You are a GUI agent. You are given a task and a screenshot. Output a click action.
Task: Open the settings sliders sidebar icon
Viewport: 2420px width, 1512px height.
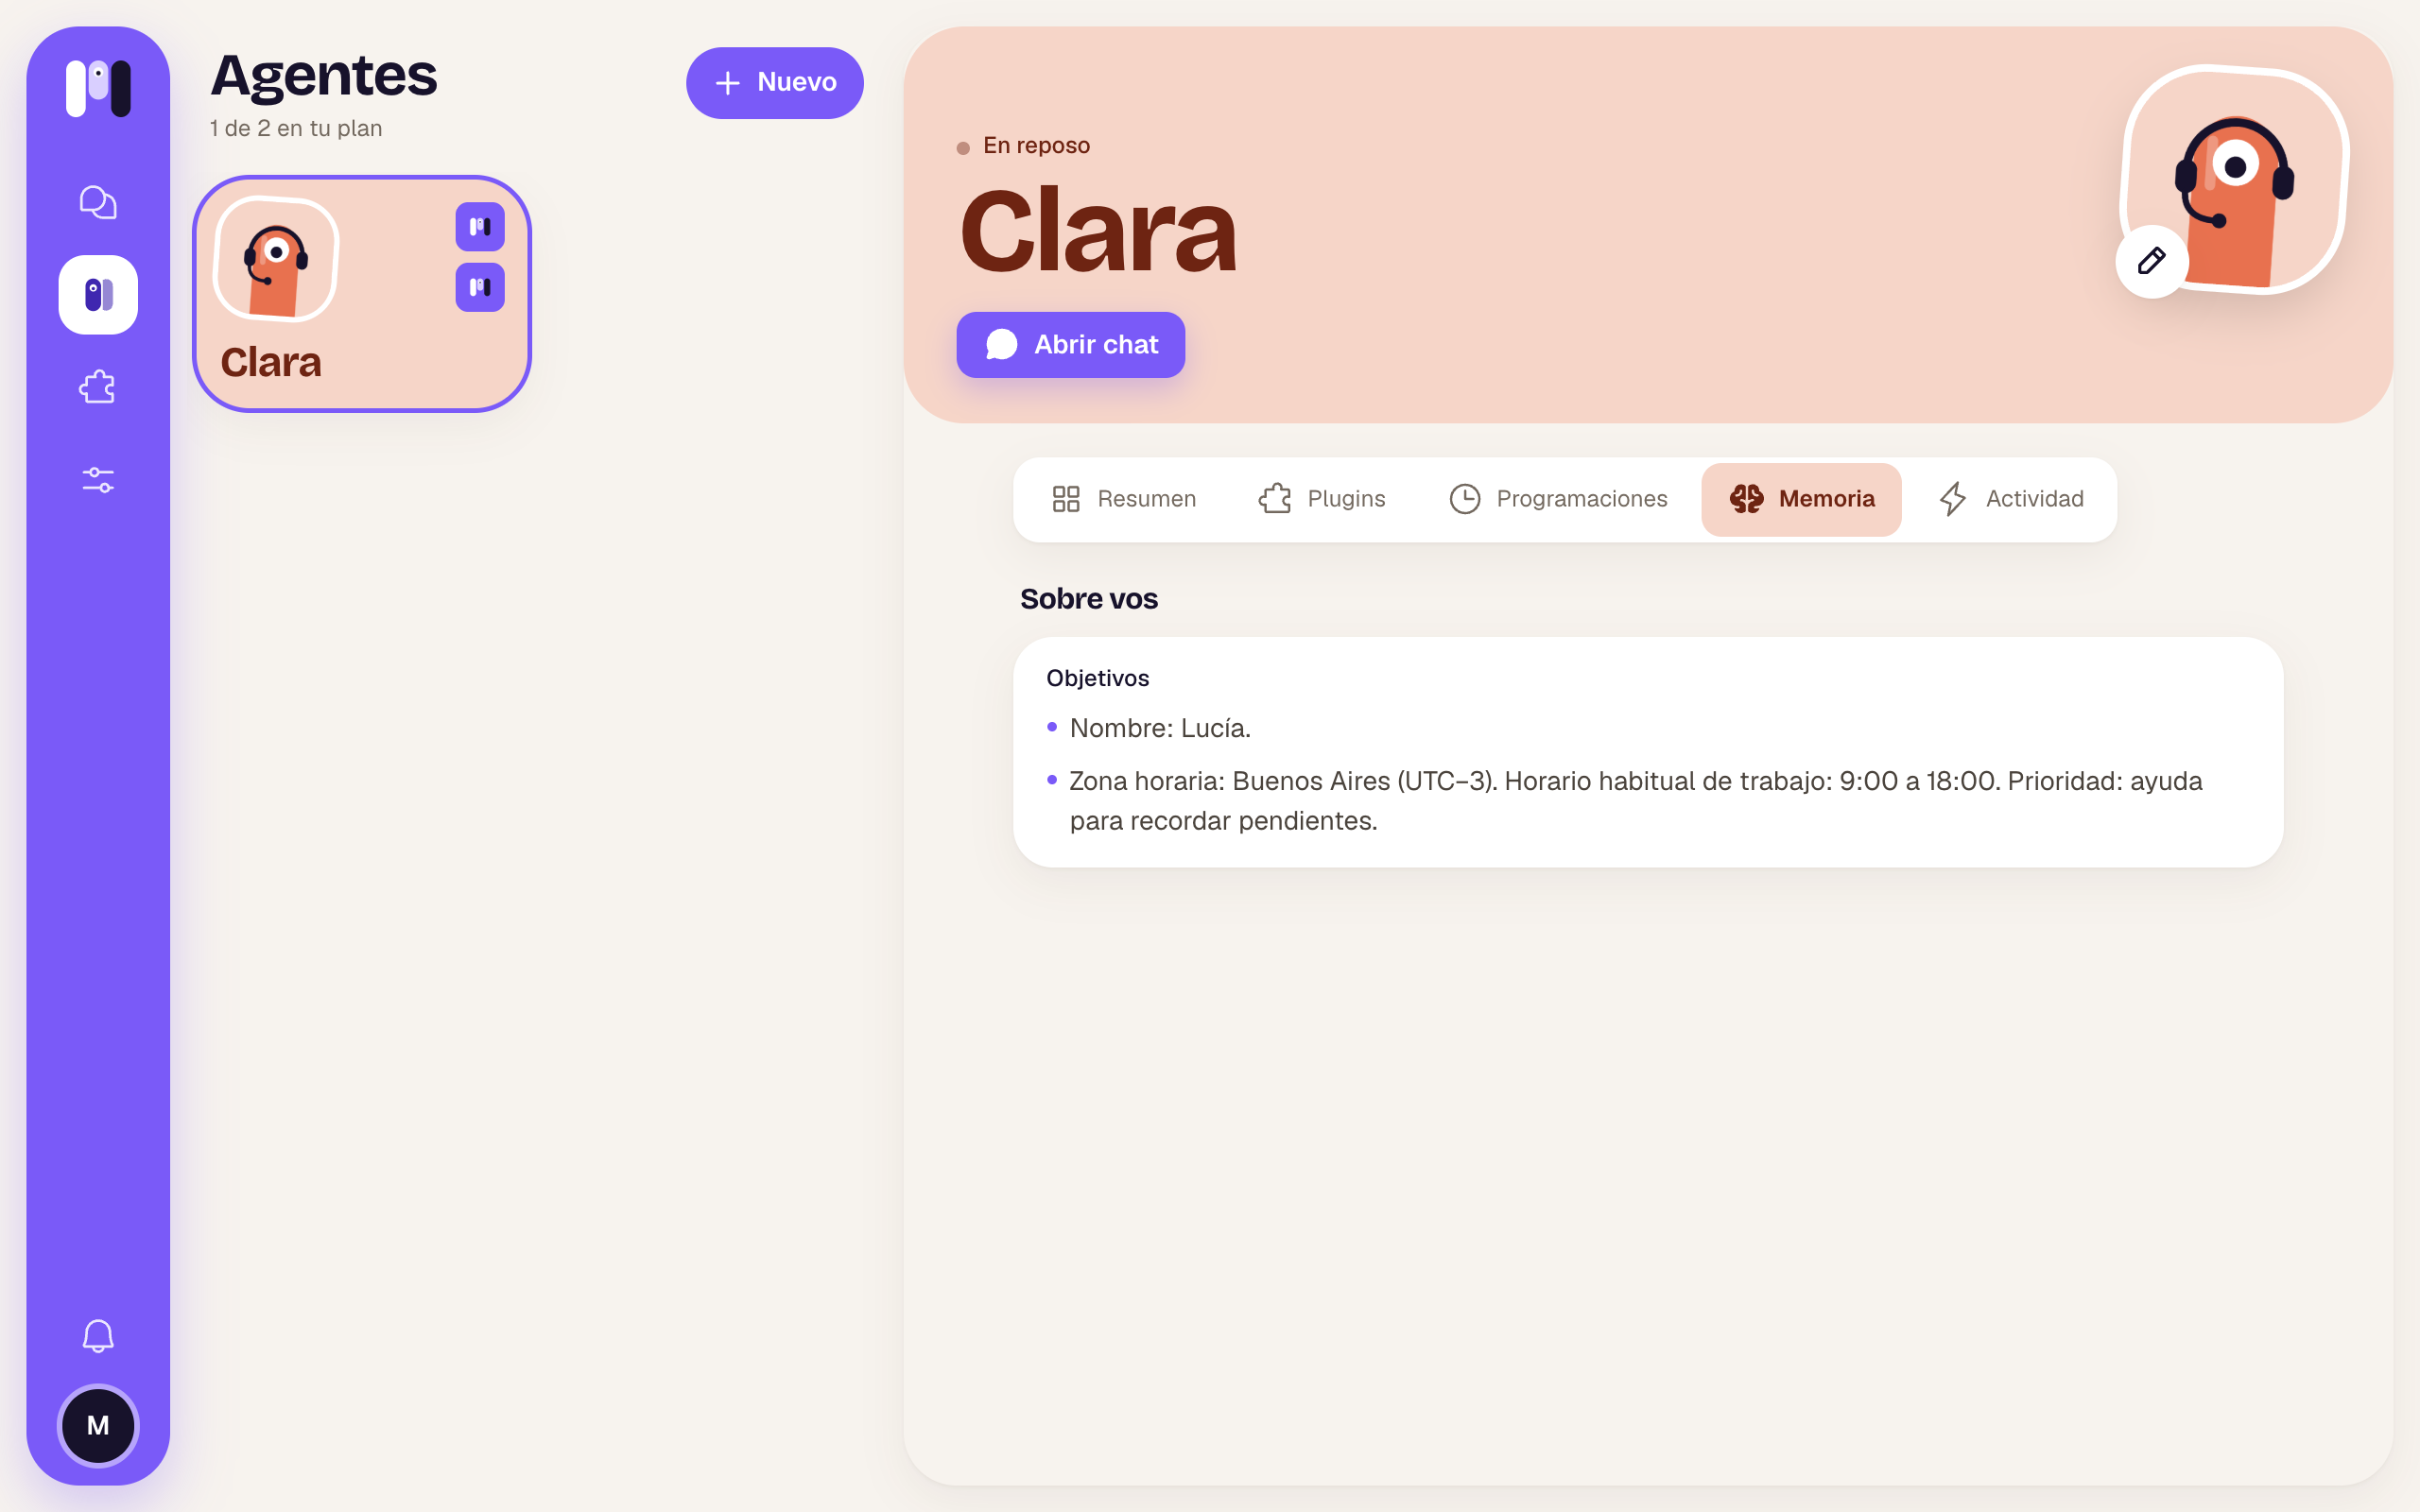[98, 480]
